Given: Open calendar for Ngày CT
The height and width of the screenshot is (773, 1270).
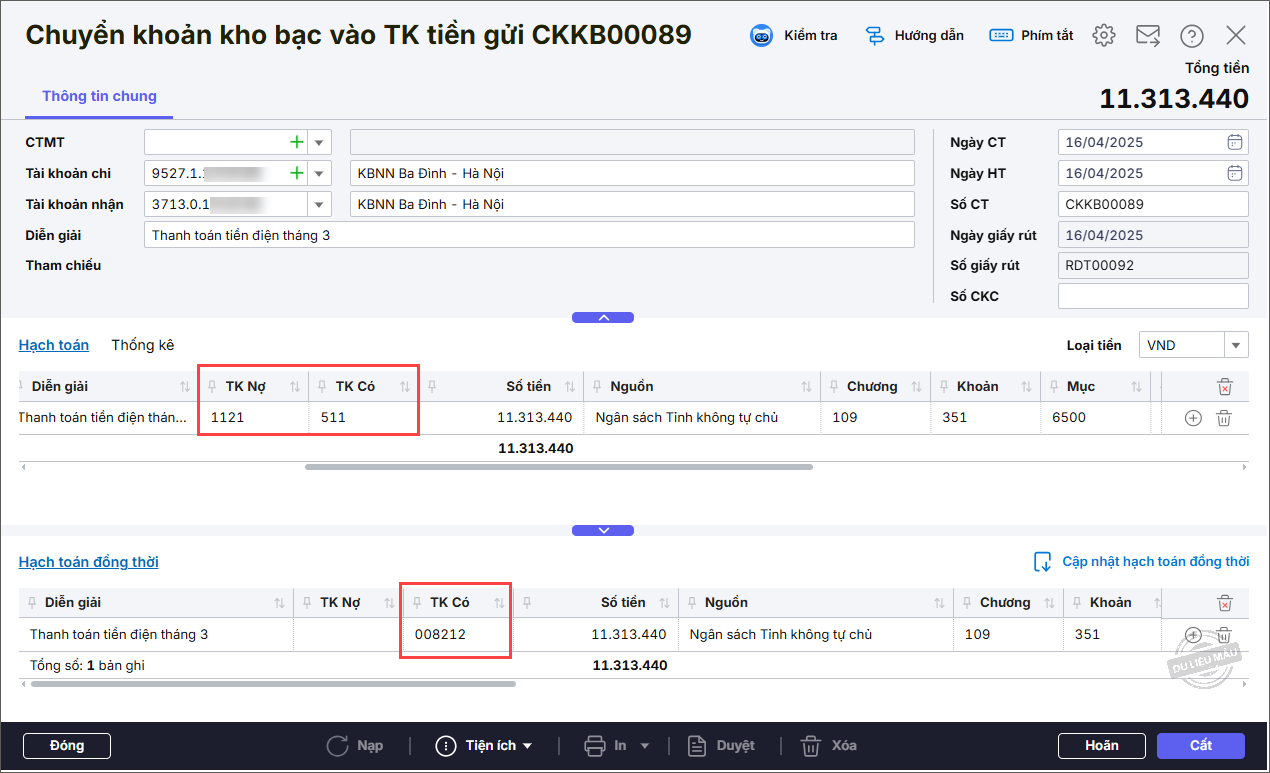Looking at the screenshot, I should coord(1235,142).
